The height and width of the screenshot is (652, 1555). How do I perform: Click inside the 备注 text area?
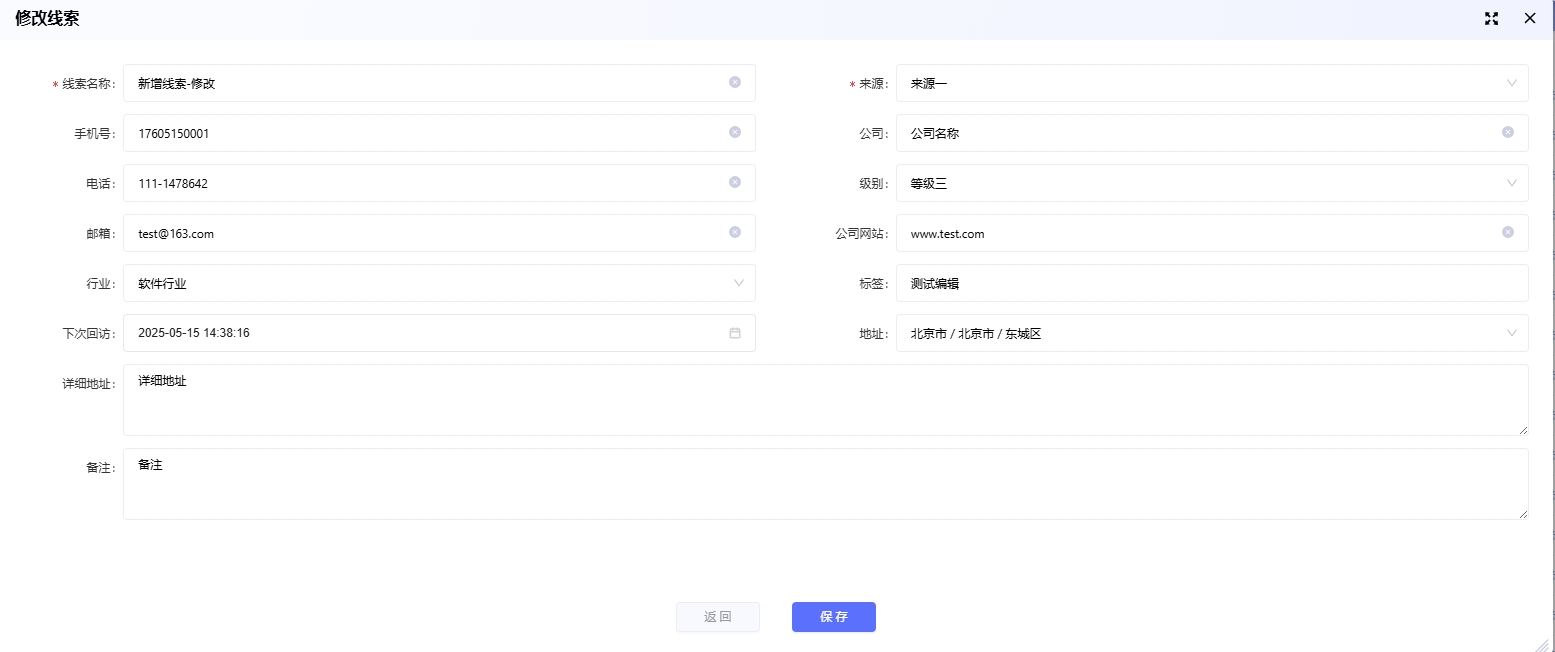coord(825,484)
